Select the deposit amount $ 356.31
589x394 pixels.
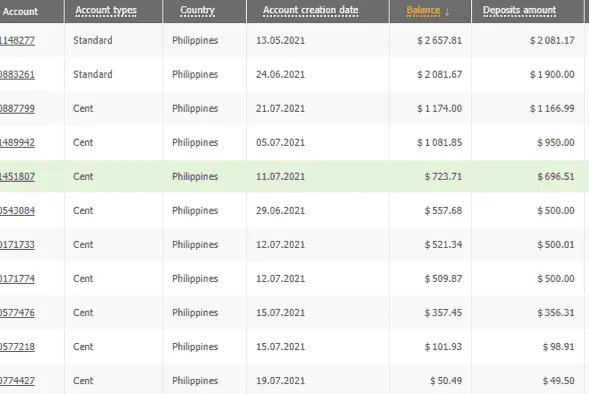(556, 313)
